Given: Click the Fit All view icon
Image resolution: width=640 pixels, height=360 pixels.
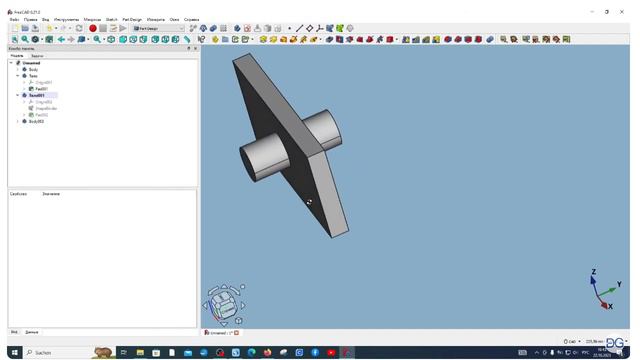Looking at the screenshot, I should point(15,39).
